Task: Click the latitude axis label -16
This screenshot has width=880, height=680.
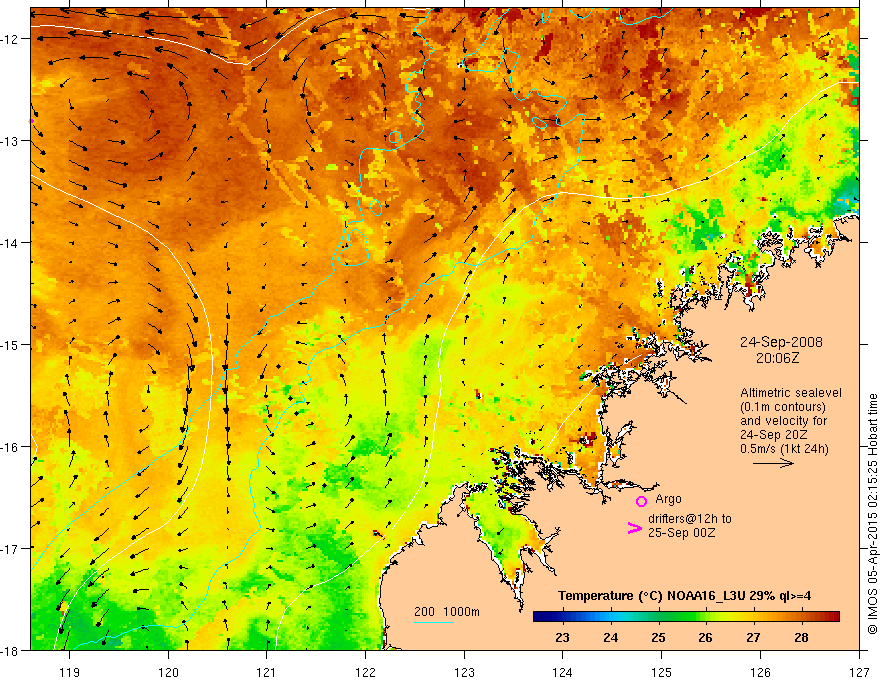Action: [11, 447]
